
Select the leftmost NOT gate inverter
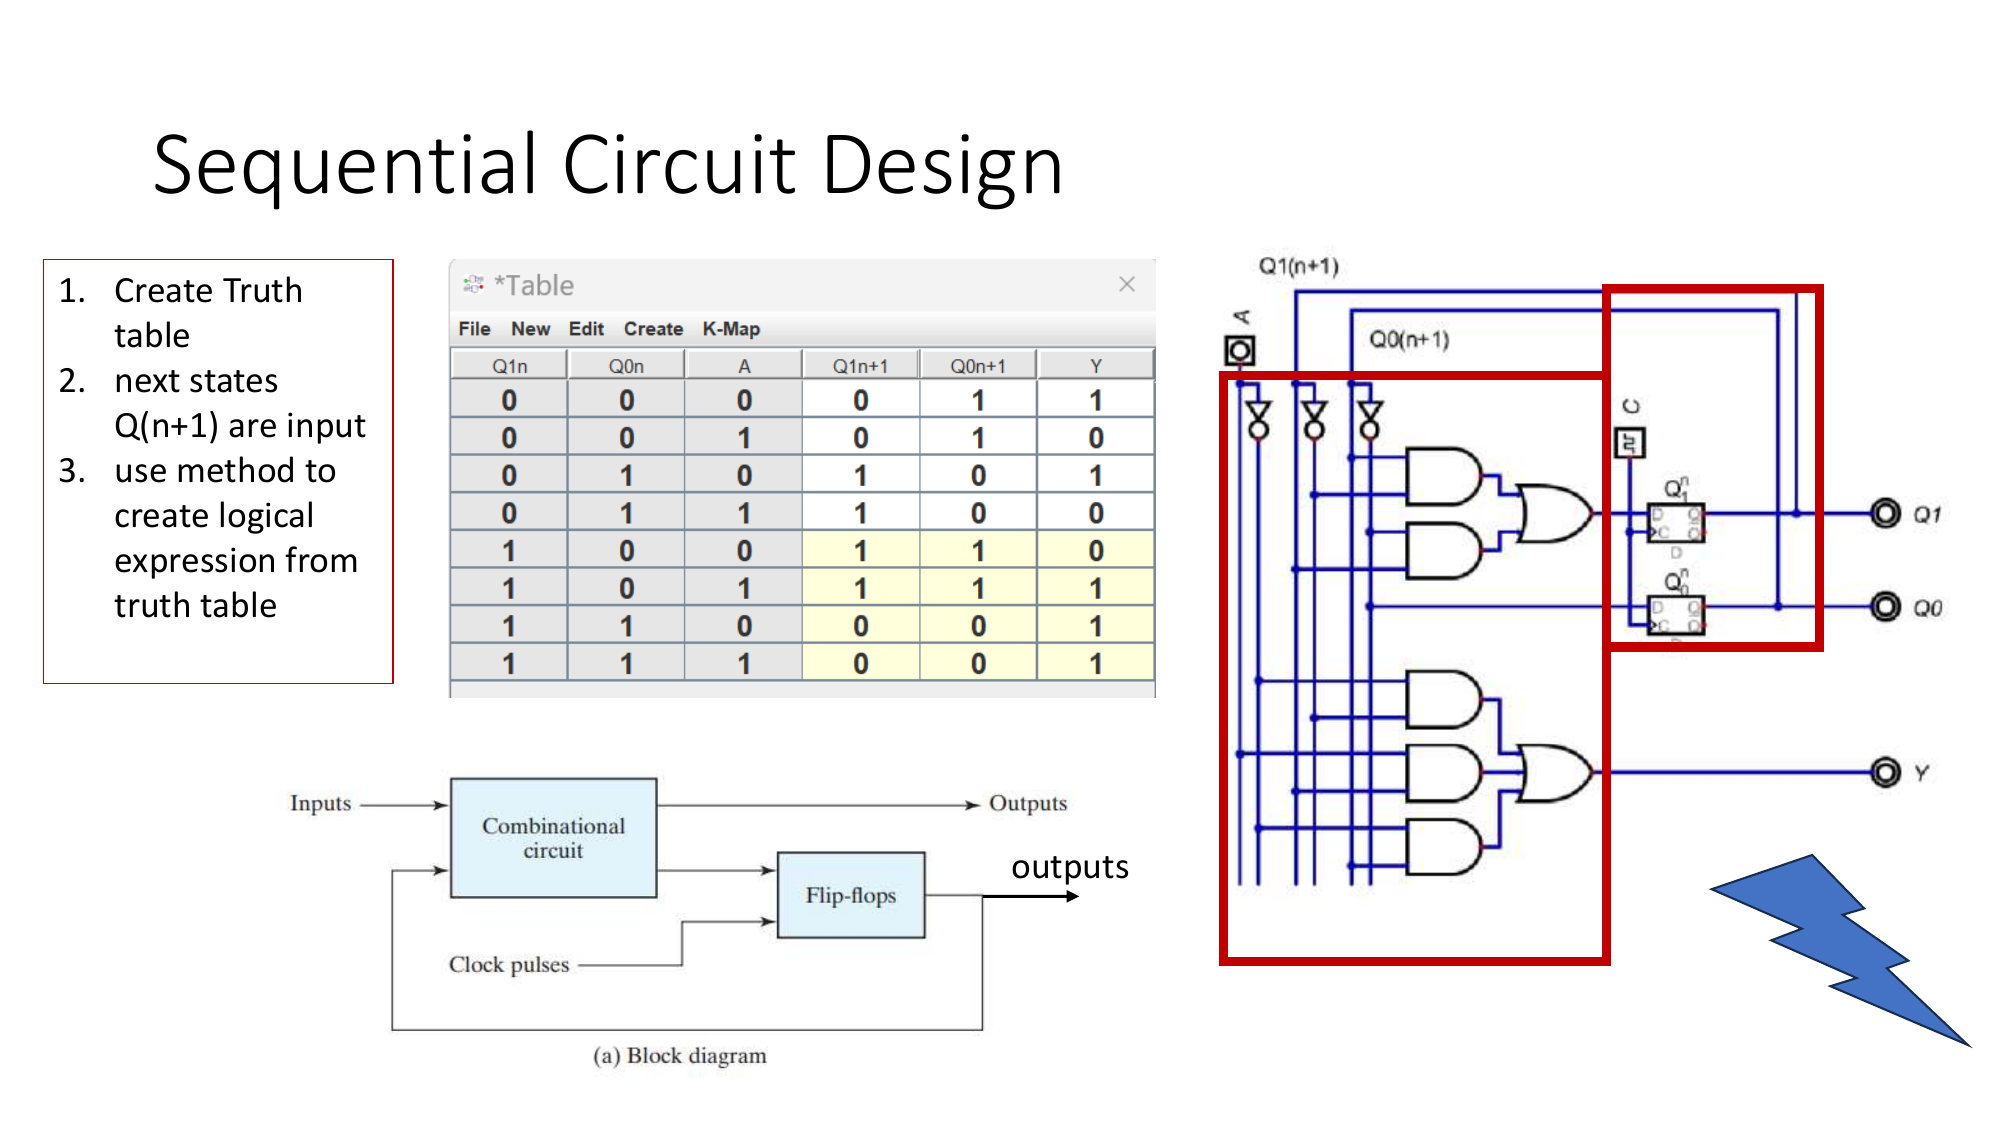(1259, 420)
